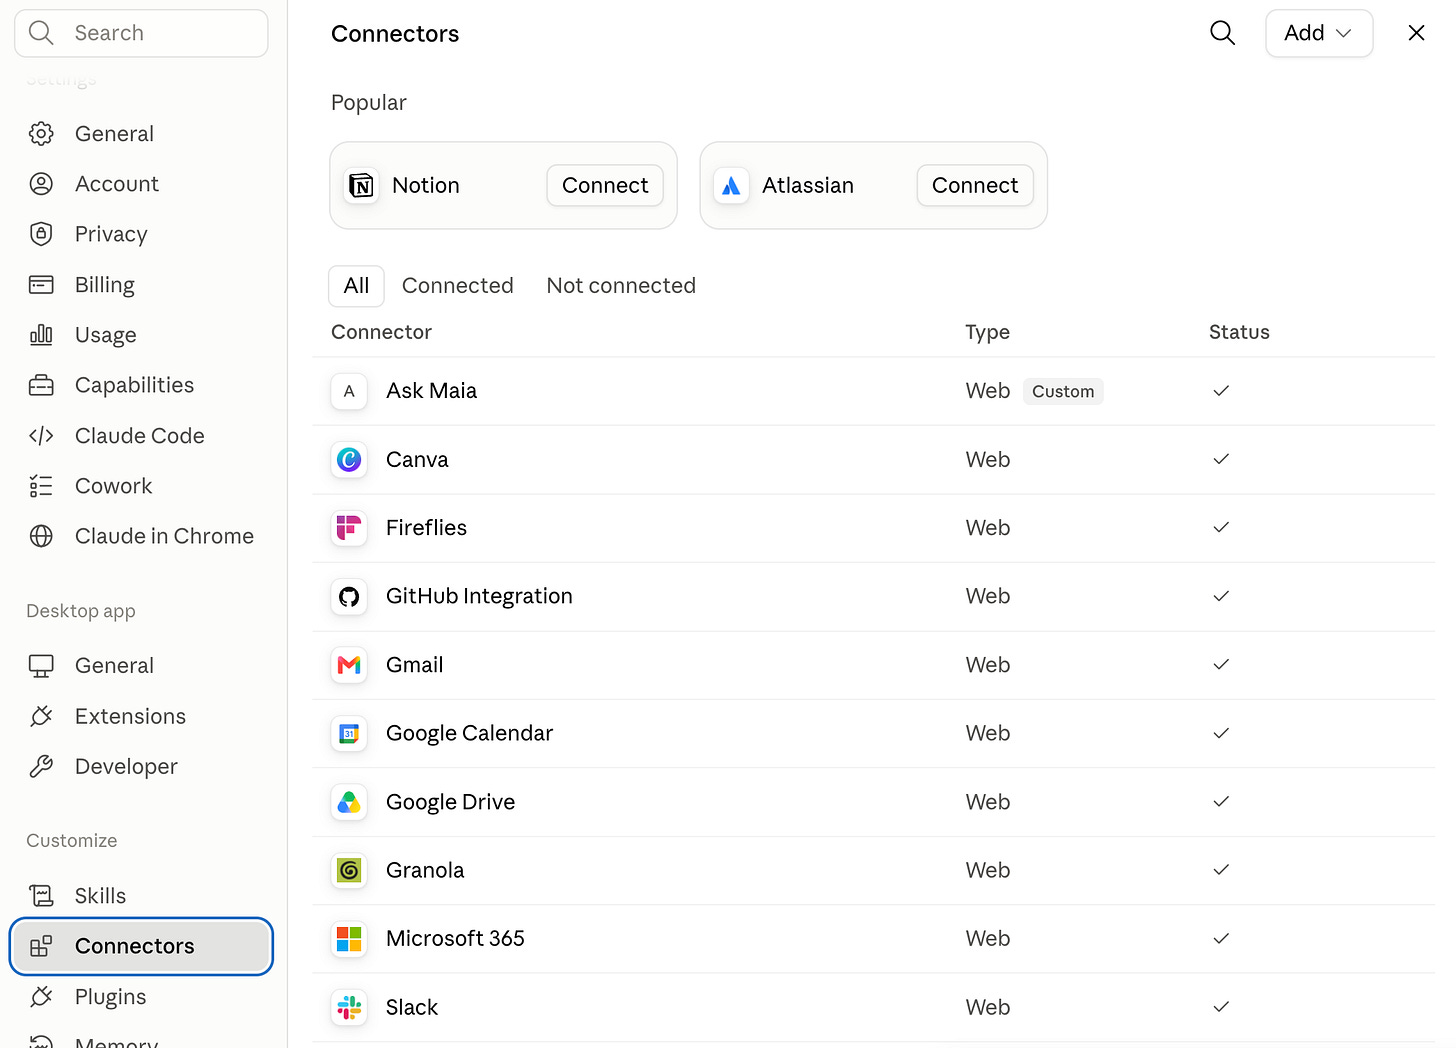Open the Account settings page
The image size is (1456, 1048).
[141, 184]
